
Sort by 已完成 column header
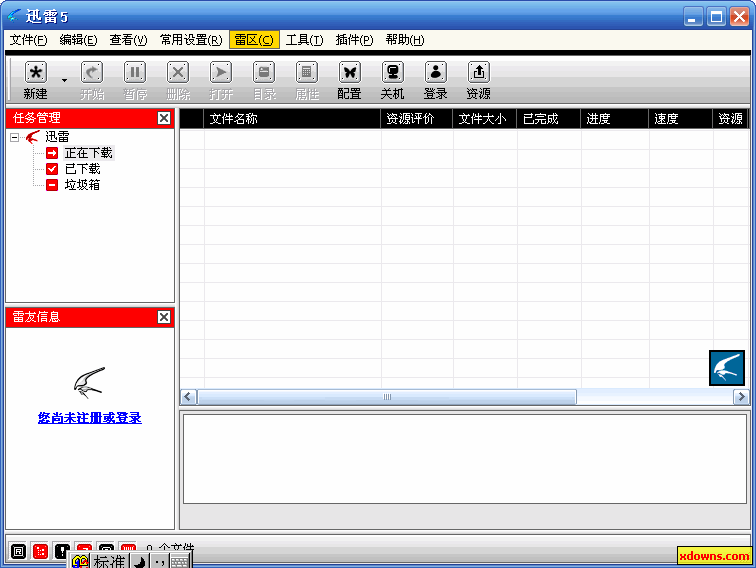click(x=549, y=119)
